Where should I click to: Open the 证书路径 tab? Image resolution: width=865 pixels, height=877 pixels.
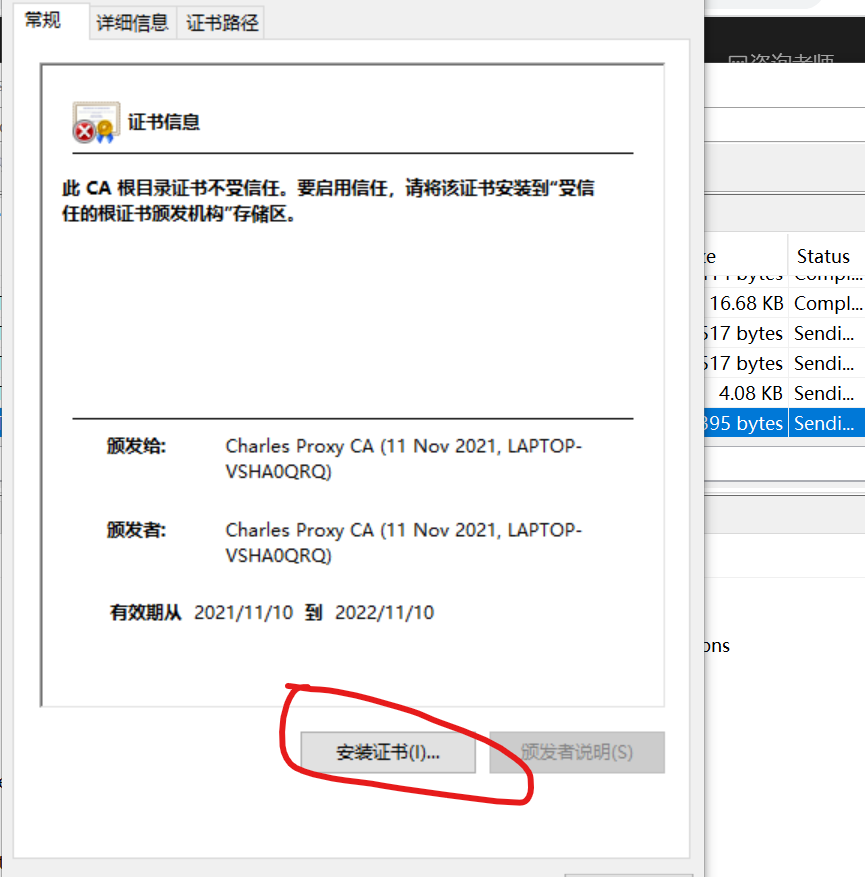[222, 23]
